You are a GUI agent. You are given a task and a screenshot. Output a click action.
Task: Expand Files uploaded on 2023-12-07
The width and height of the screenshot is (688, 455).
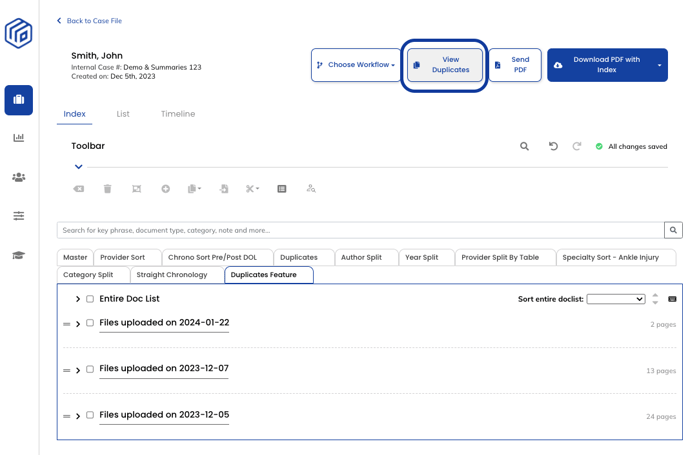78,370
